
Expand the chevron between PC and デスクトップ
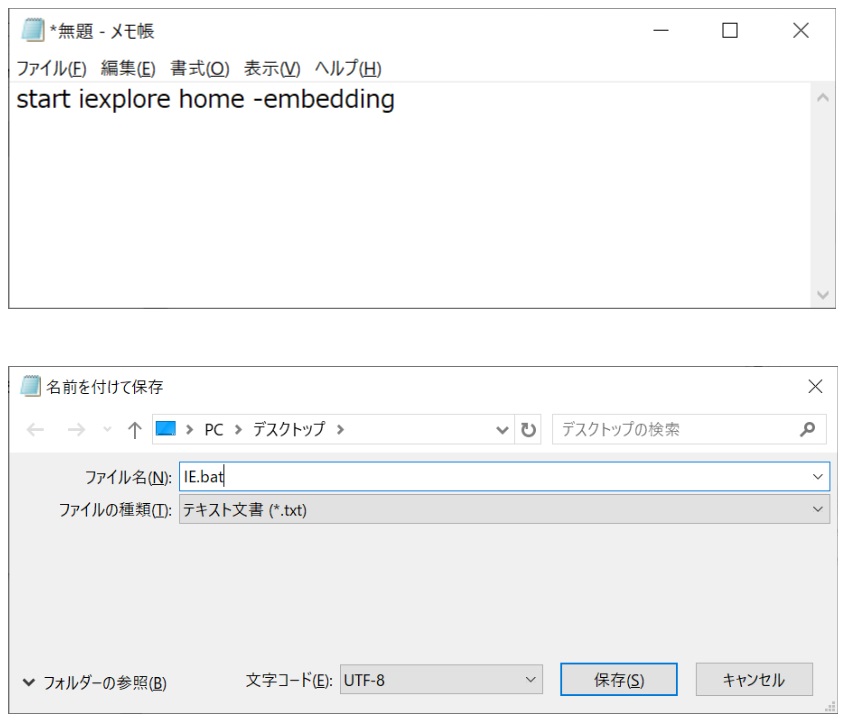click(x=238, y=430)
